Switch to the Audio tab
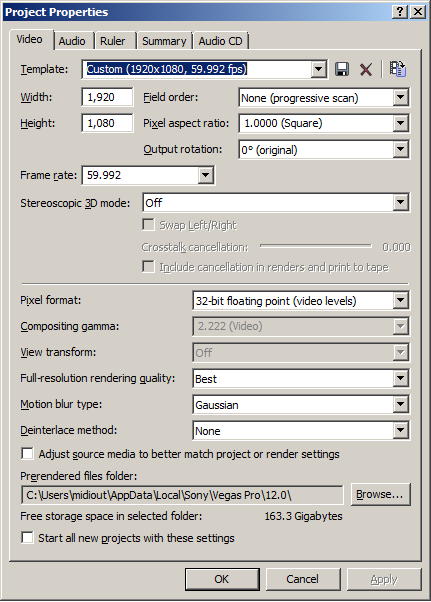The height and width of the screenshot is (602, 431). pos(72,41)
